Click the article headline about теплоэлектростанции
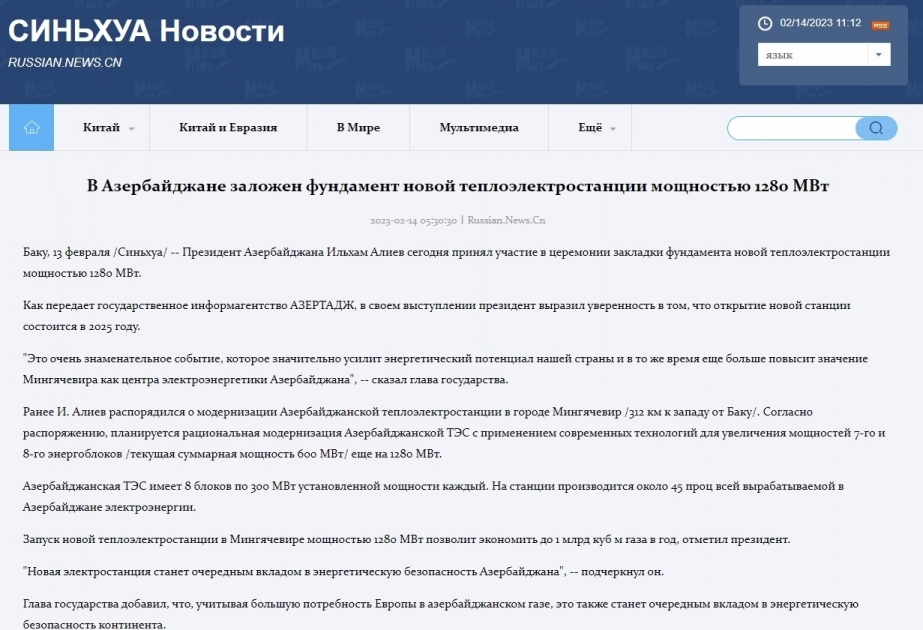 tap(458, 186)
